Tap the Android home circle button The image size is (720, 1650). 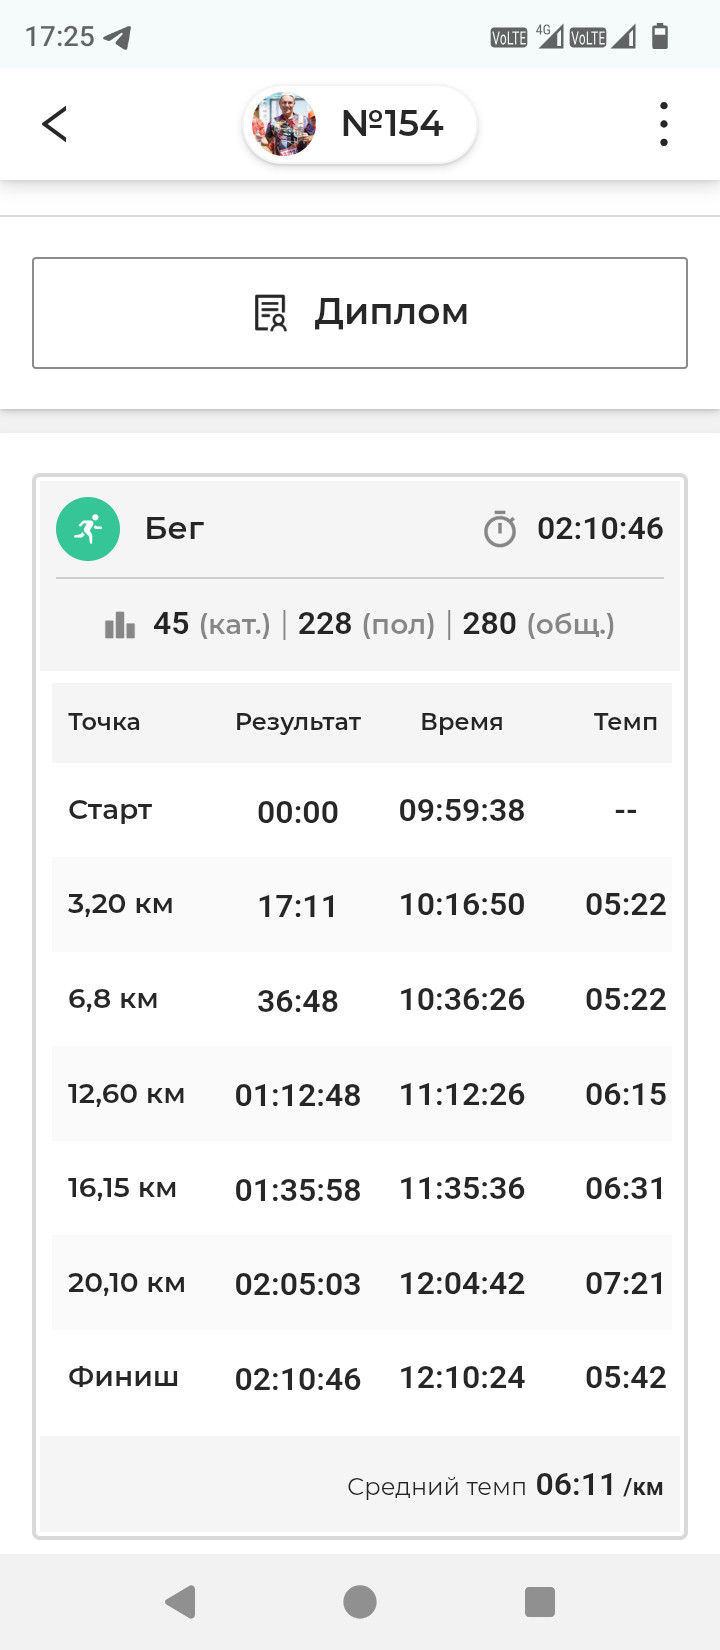(360, 1601)
